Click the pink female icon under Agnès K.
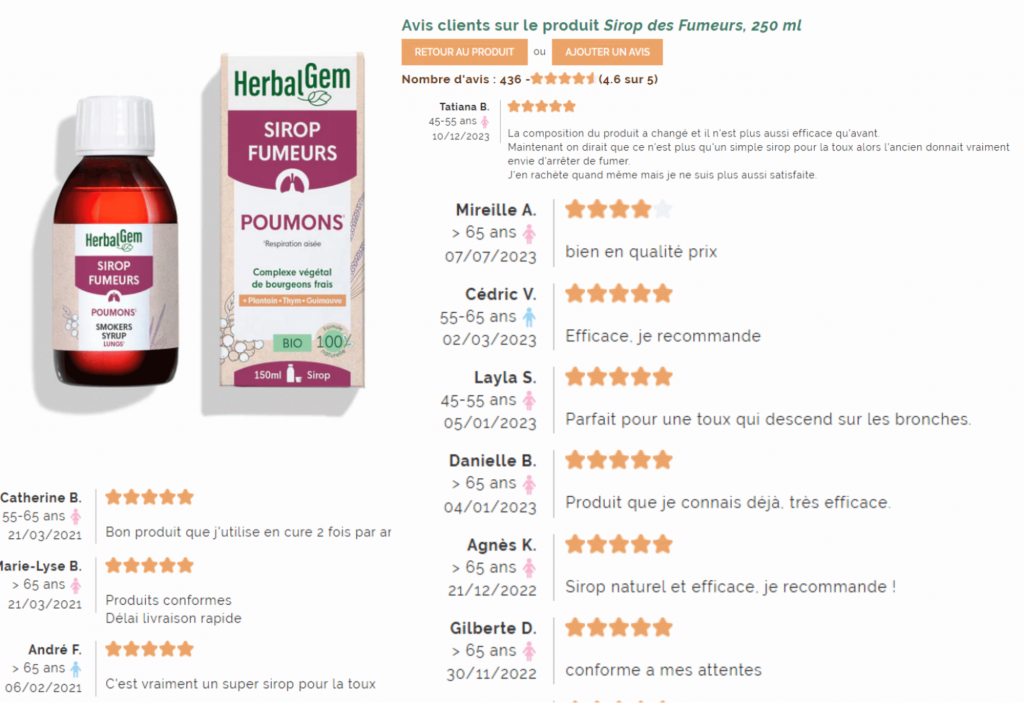 [x=530, y=568]
